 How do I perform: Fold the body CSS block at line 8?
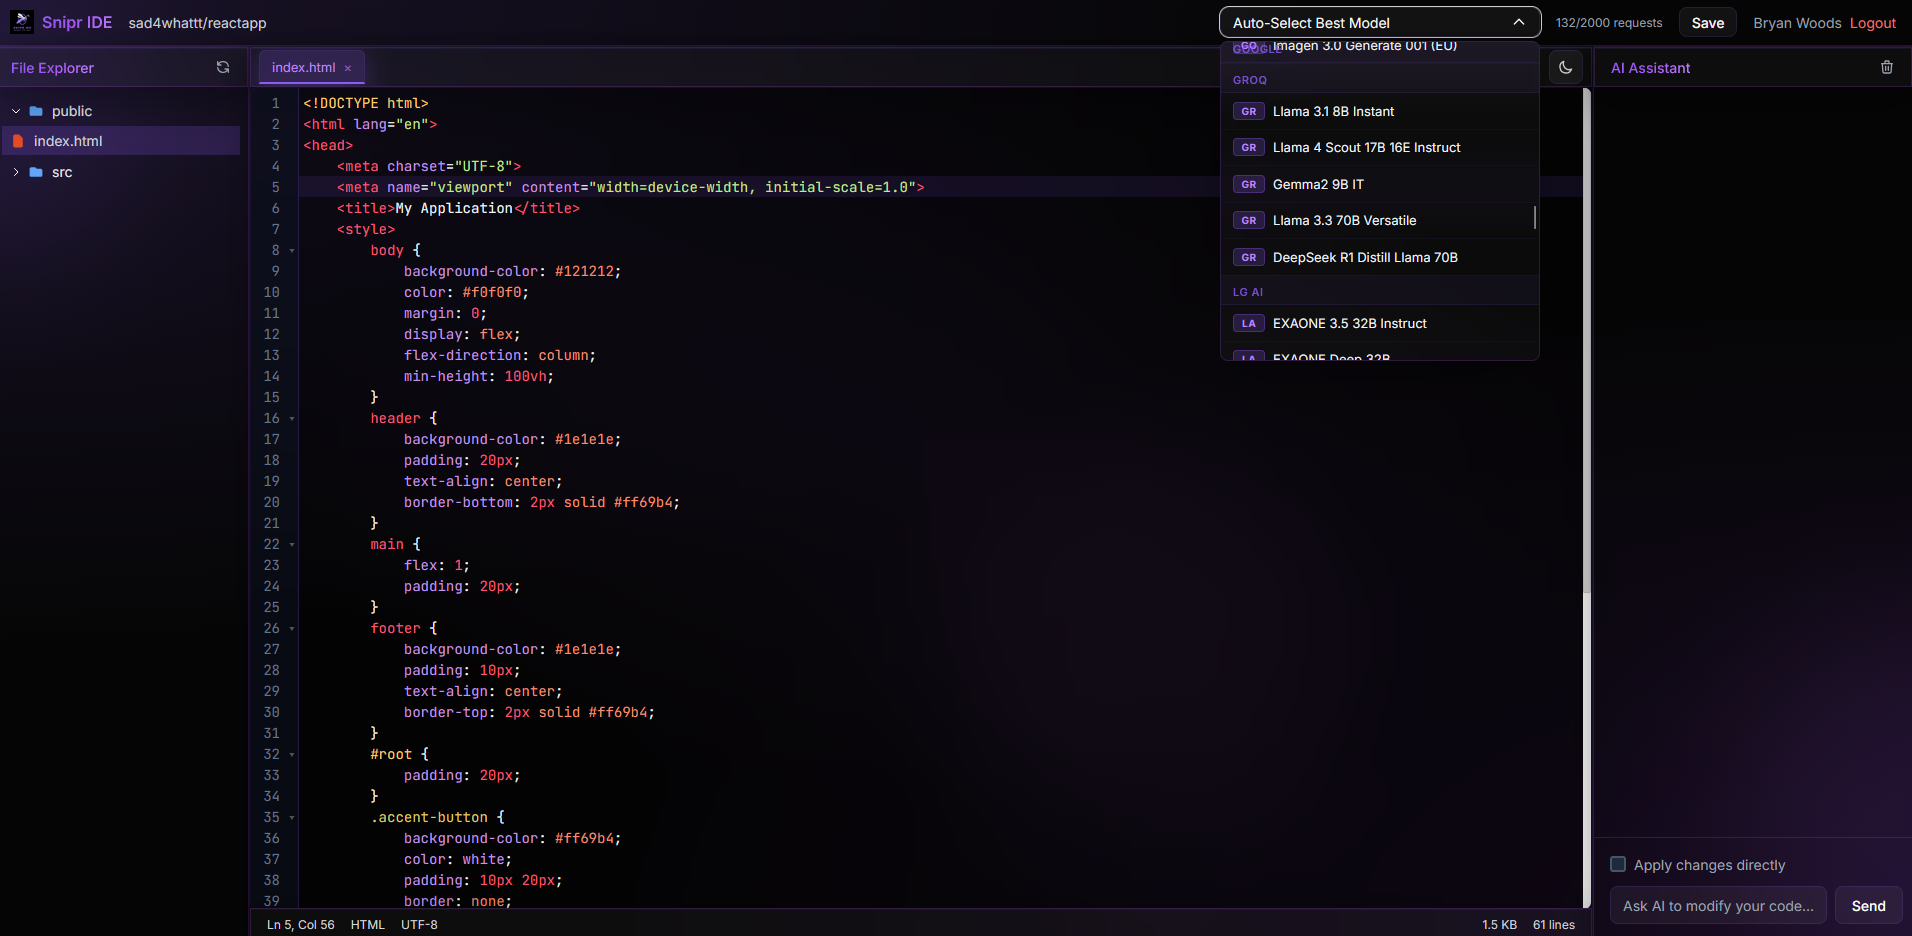pyautogui.click(x=292, y=251)
